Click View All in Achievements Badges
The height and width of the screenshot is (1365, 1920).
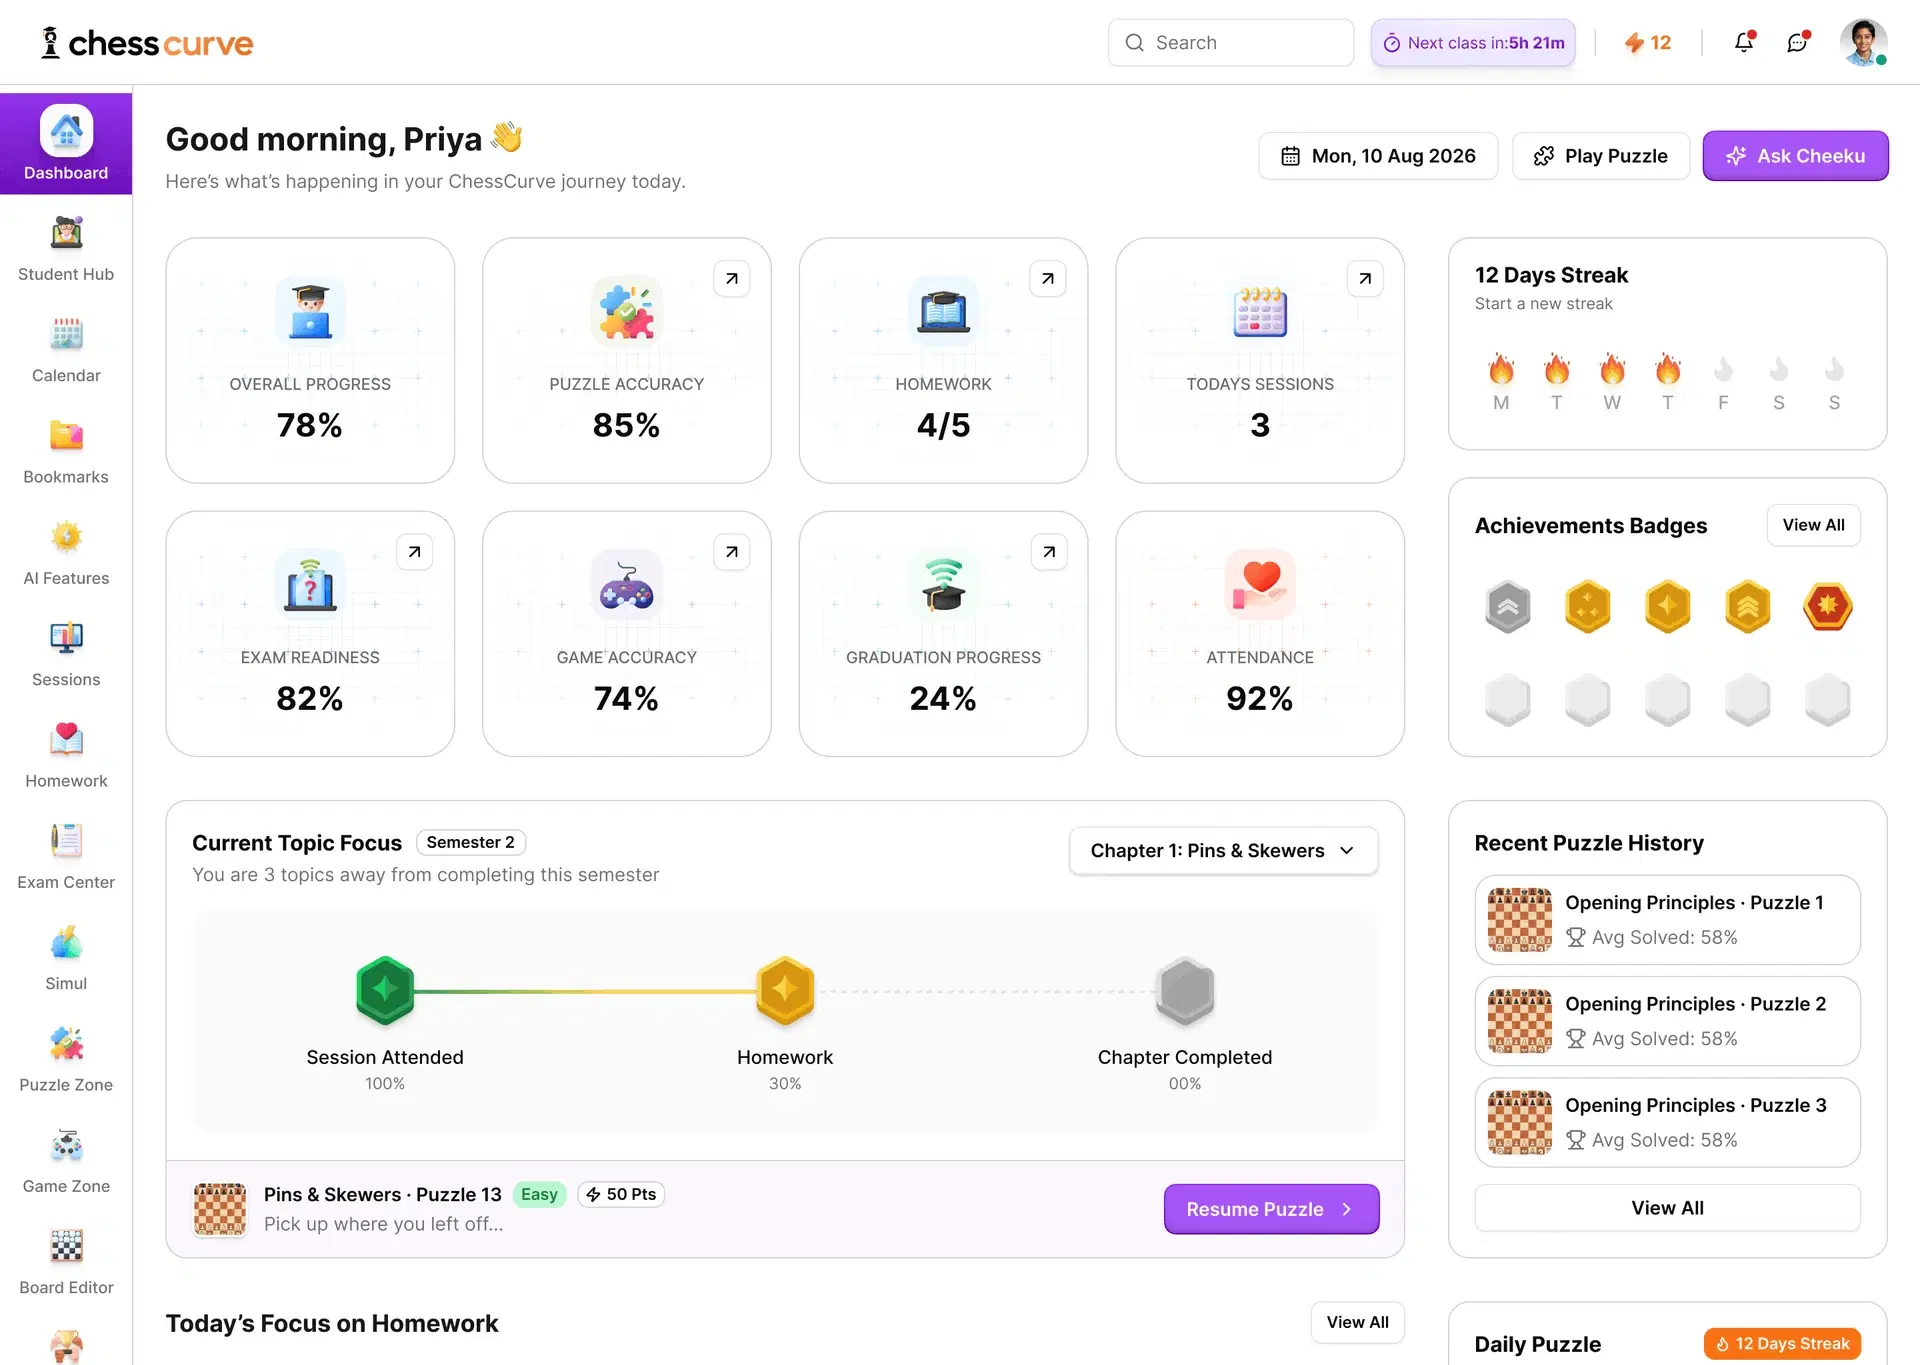1813,525
